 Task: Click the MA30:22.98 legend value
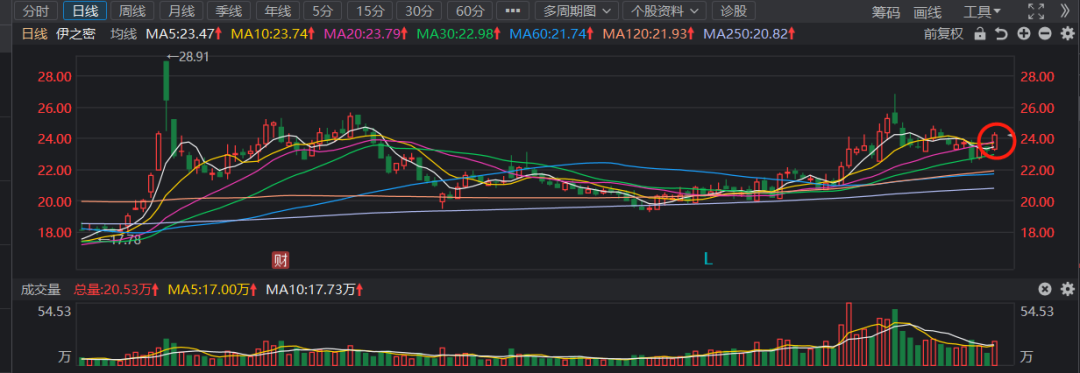tap(459, 34)
